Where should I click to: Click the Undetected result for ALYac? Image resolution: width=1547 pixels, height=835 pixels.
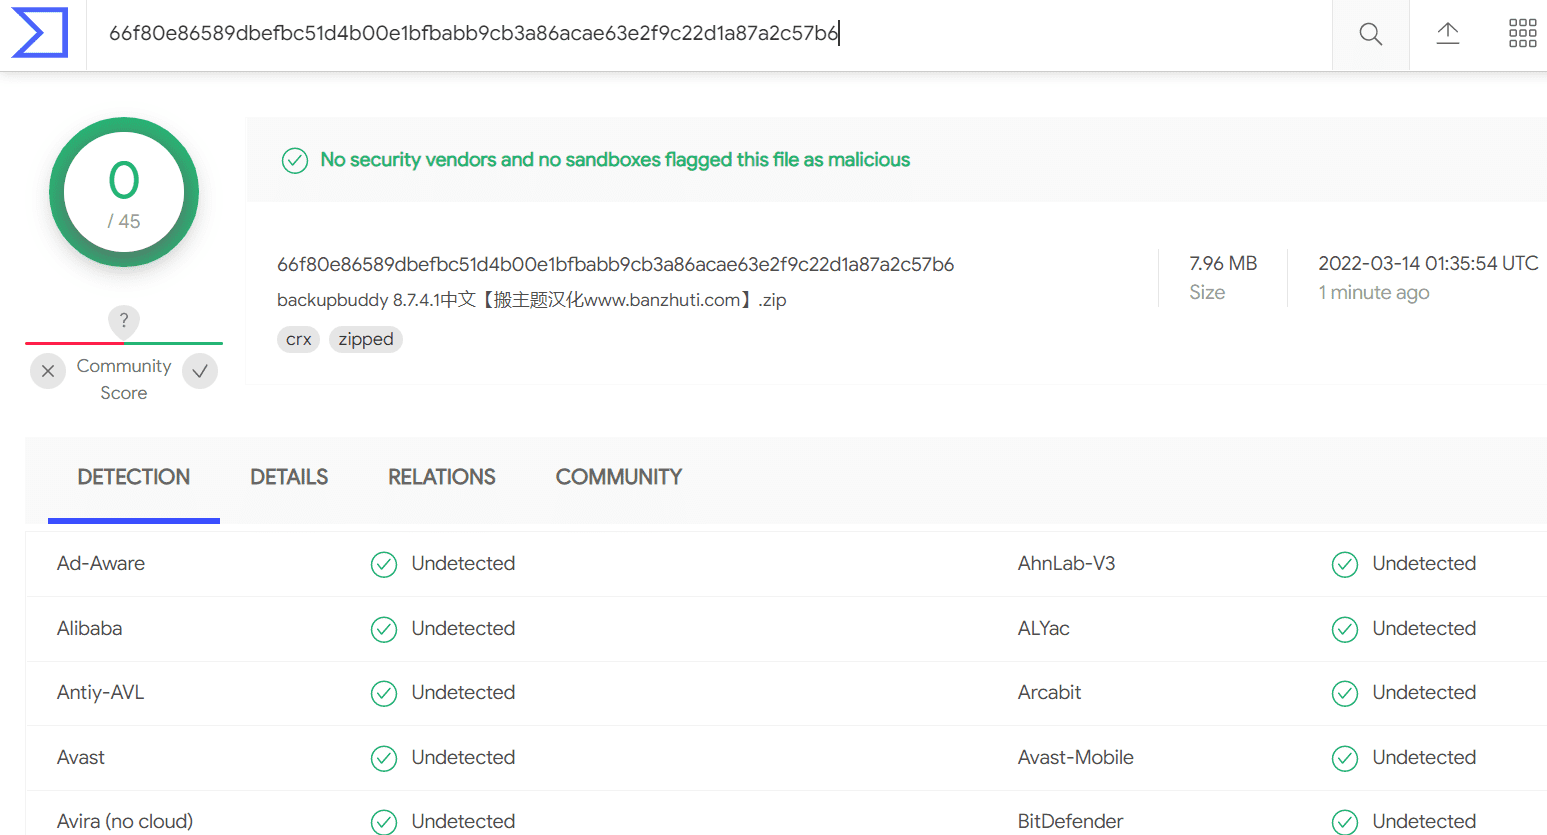click(x=1425, y=628)
